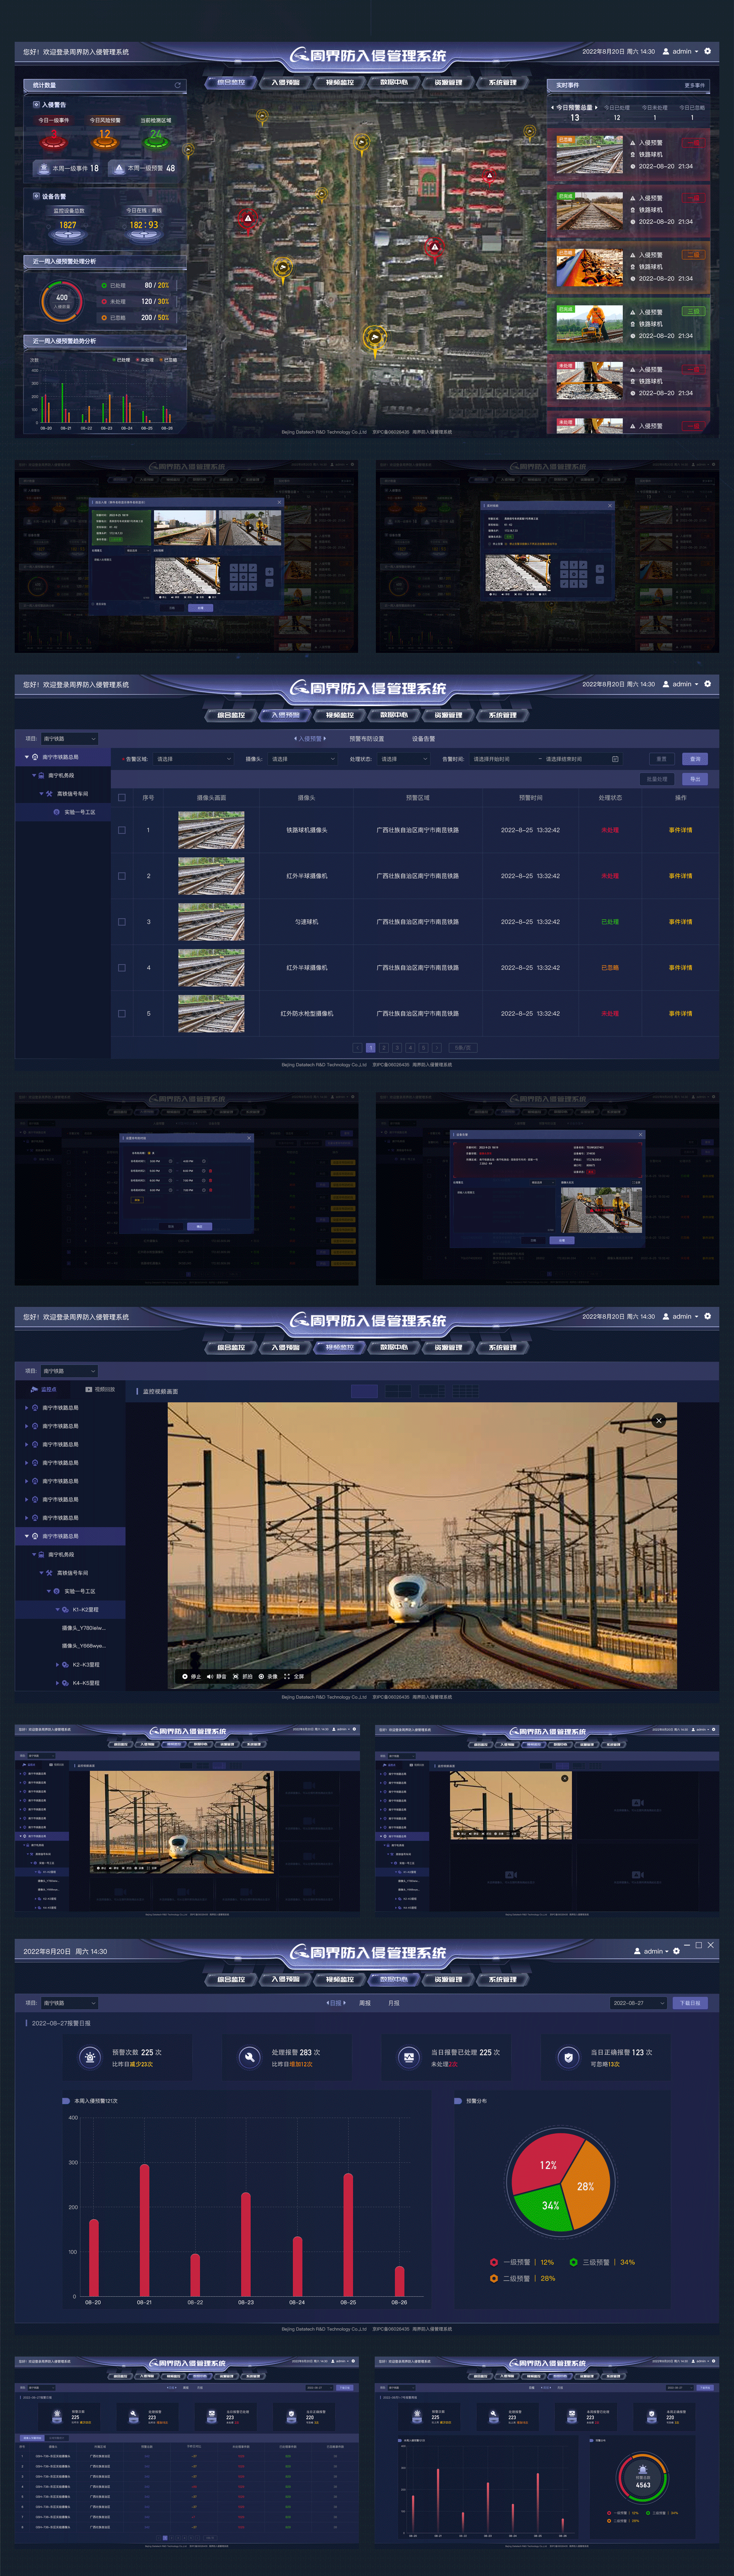Image resolution: width=734 pixels, height=2576 pixels.
Task: Click 录像 record icon on large train video
Action: (x=261, y=1677)
